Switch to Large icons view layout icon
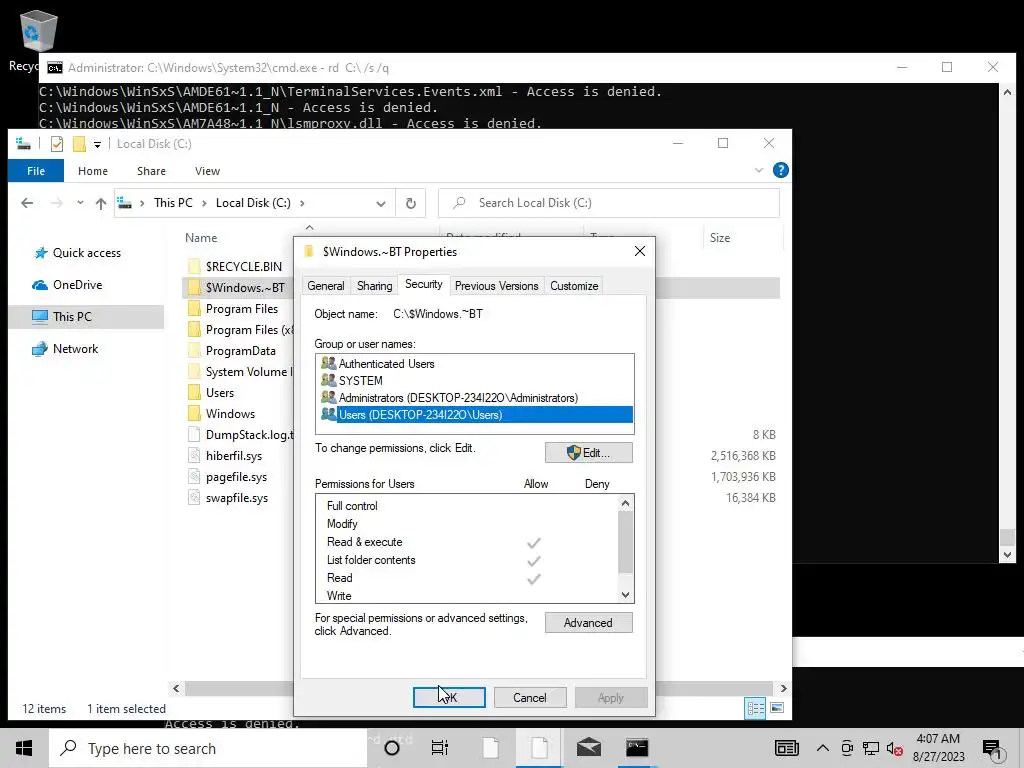Image resolution: width=1024 pixels, height=768 pixels. (x=776, y=708)
